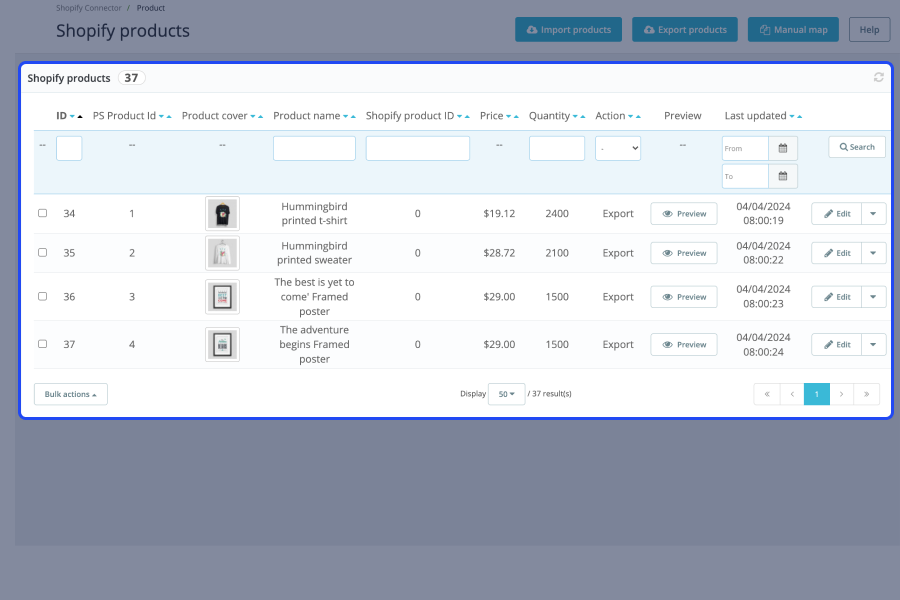Focus the ID filter field
900x600 pixels.
(69, 148)
